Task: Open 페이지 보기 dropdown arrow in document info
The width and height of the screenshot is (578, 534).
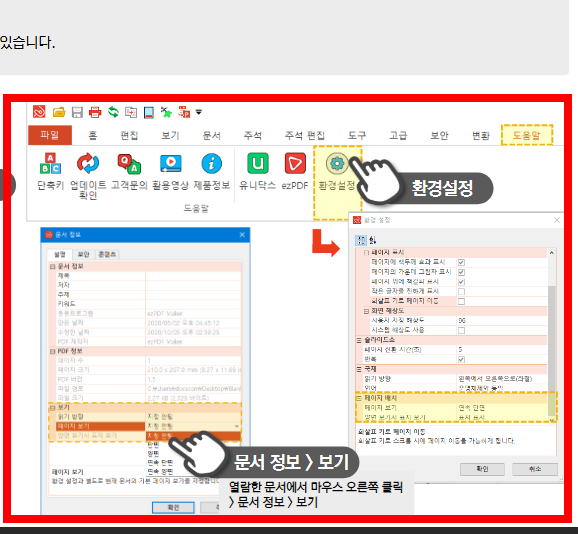Action: coord(237,426)
